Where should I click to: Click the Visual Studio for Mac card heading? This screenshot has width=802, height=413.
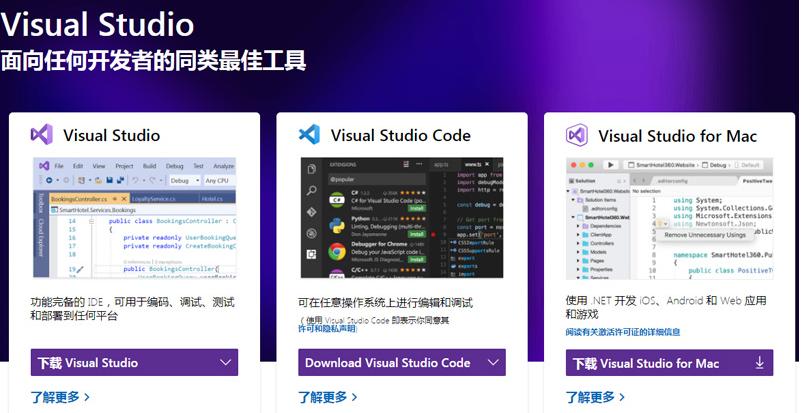coord(678,136)
